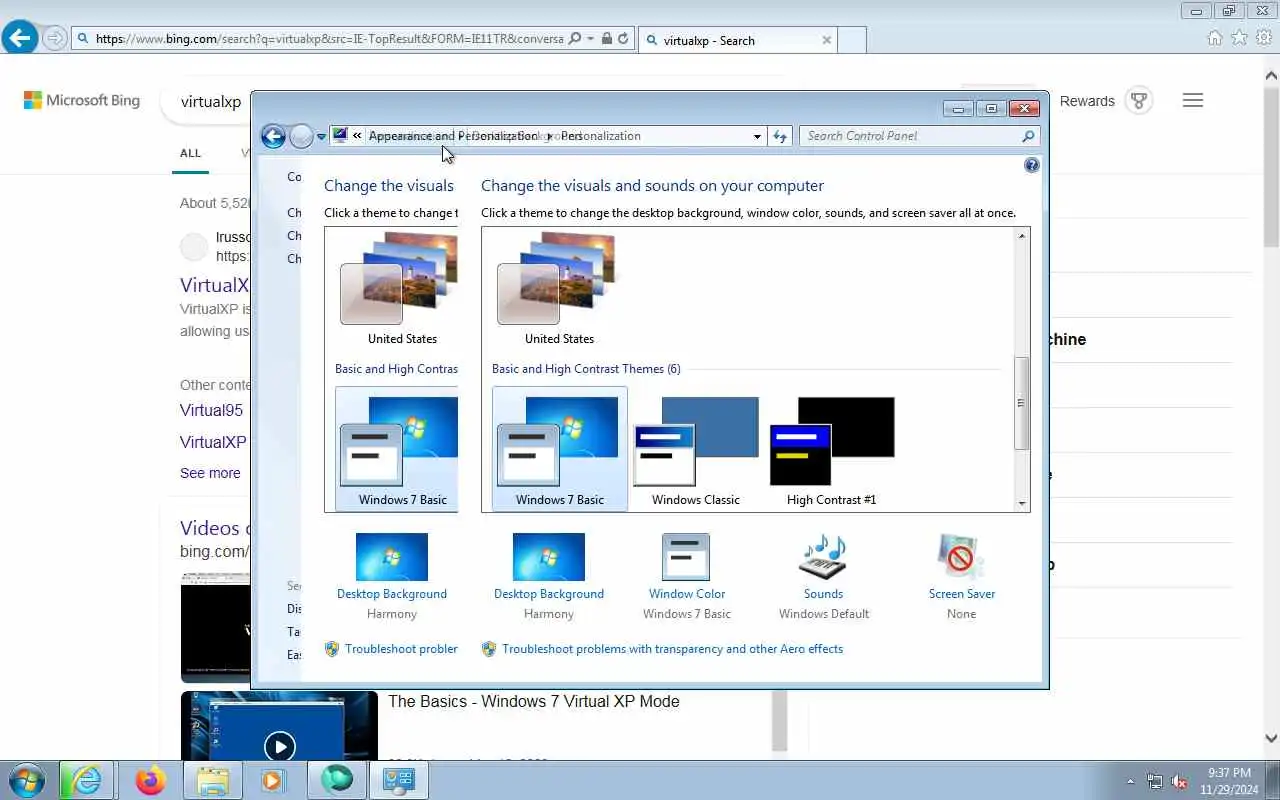
Task: Open Control Panel help with the question mark
Action: (x=1032, y=165)
